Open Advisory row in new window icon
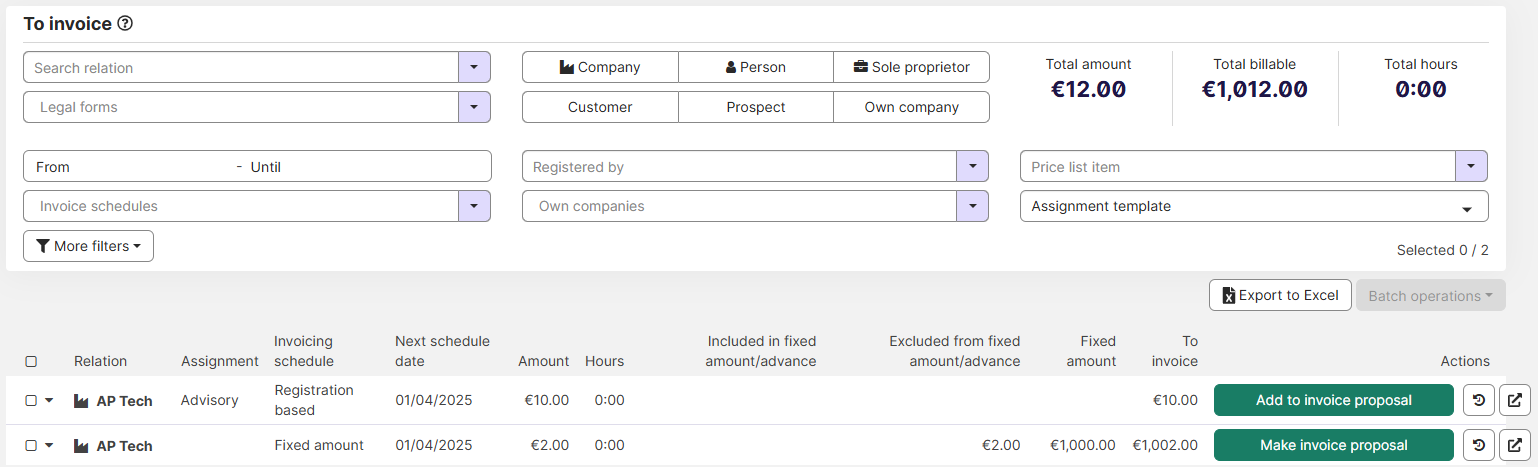The image size is (1538, 467). 1515,400
